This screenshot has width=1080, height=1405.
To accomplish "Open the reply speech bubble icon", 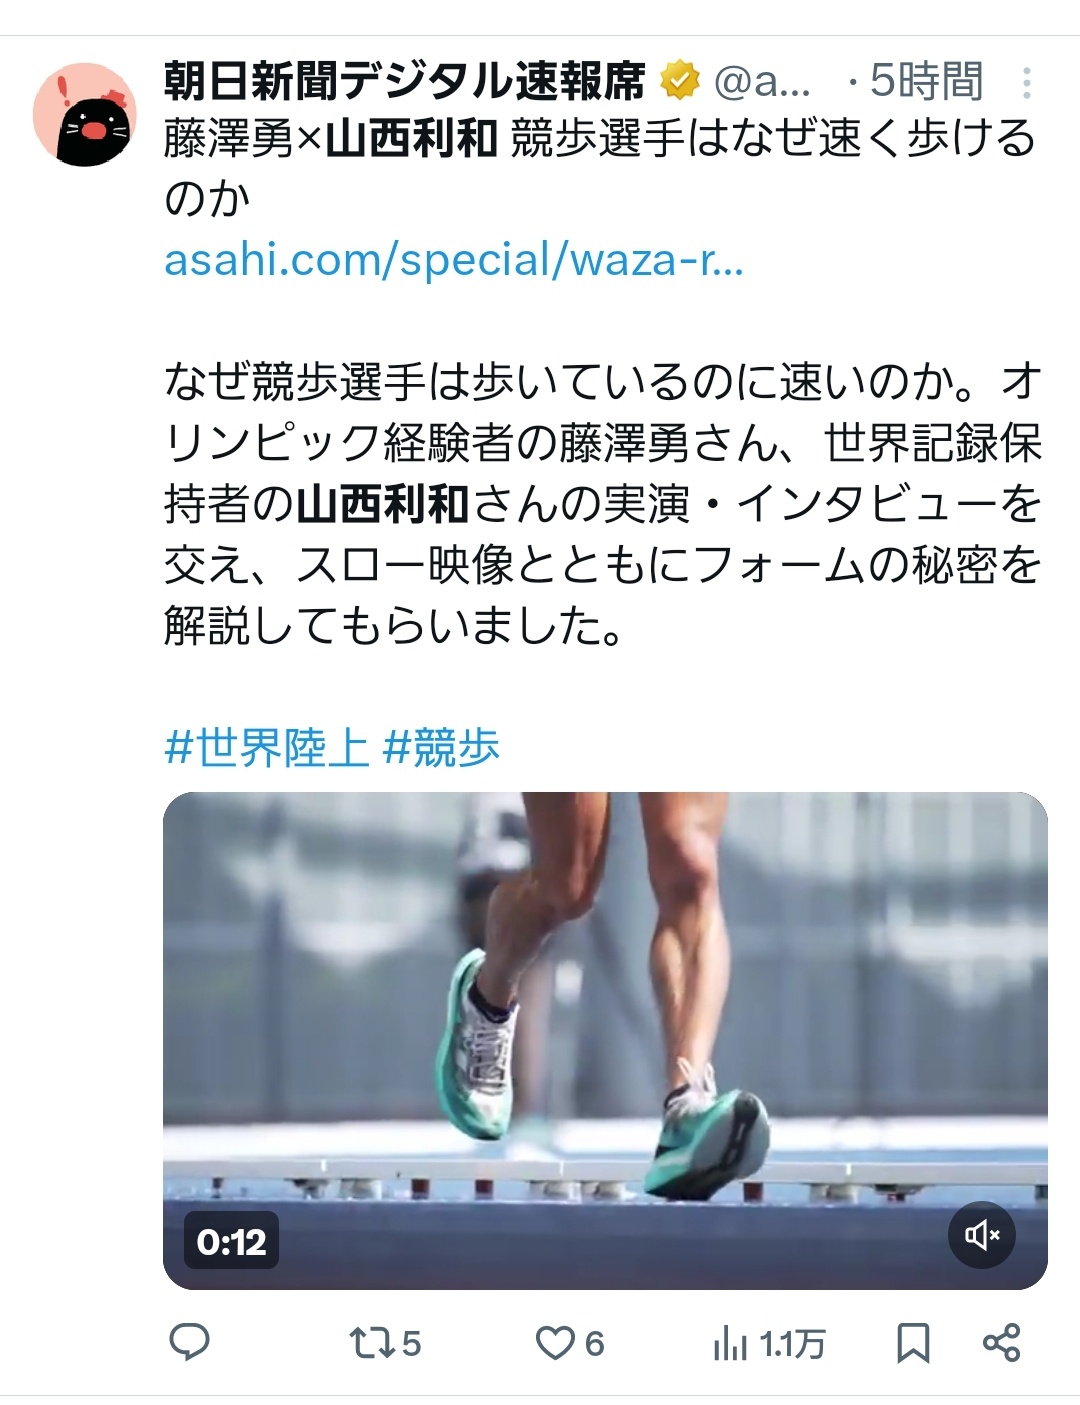I will coord(189,1342).
